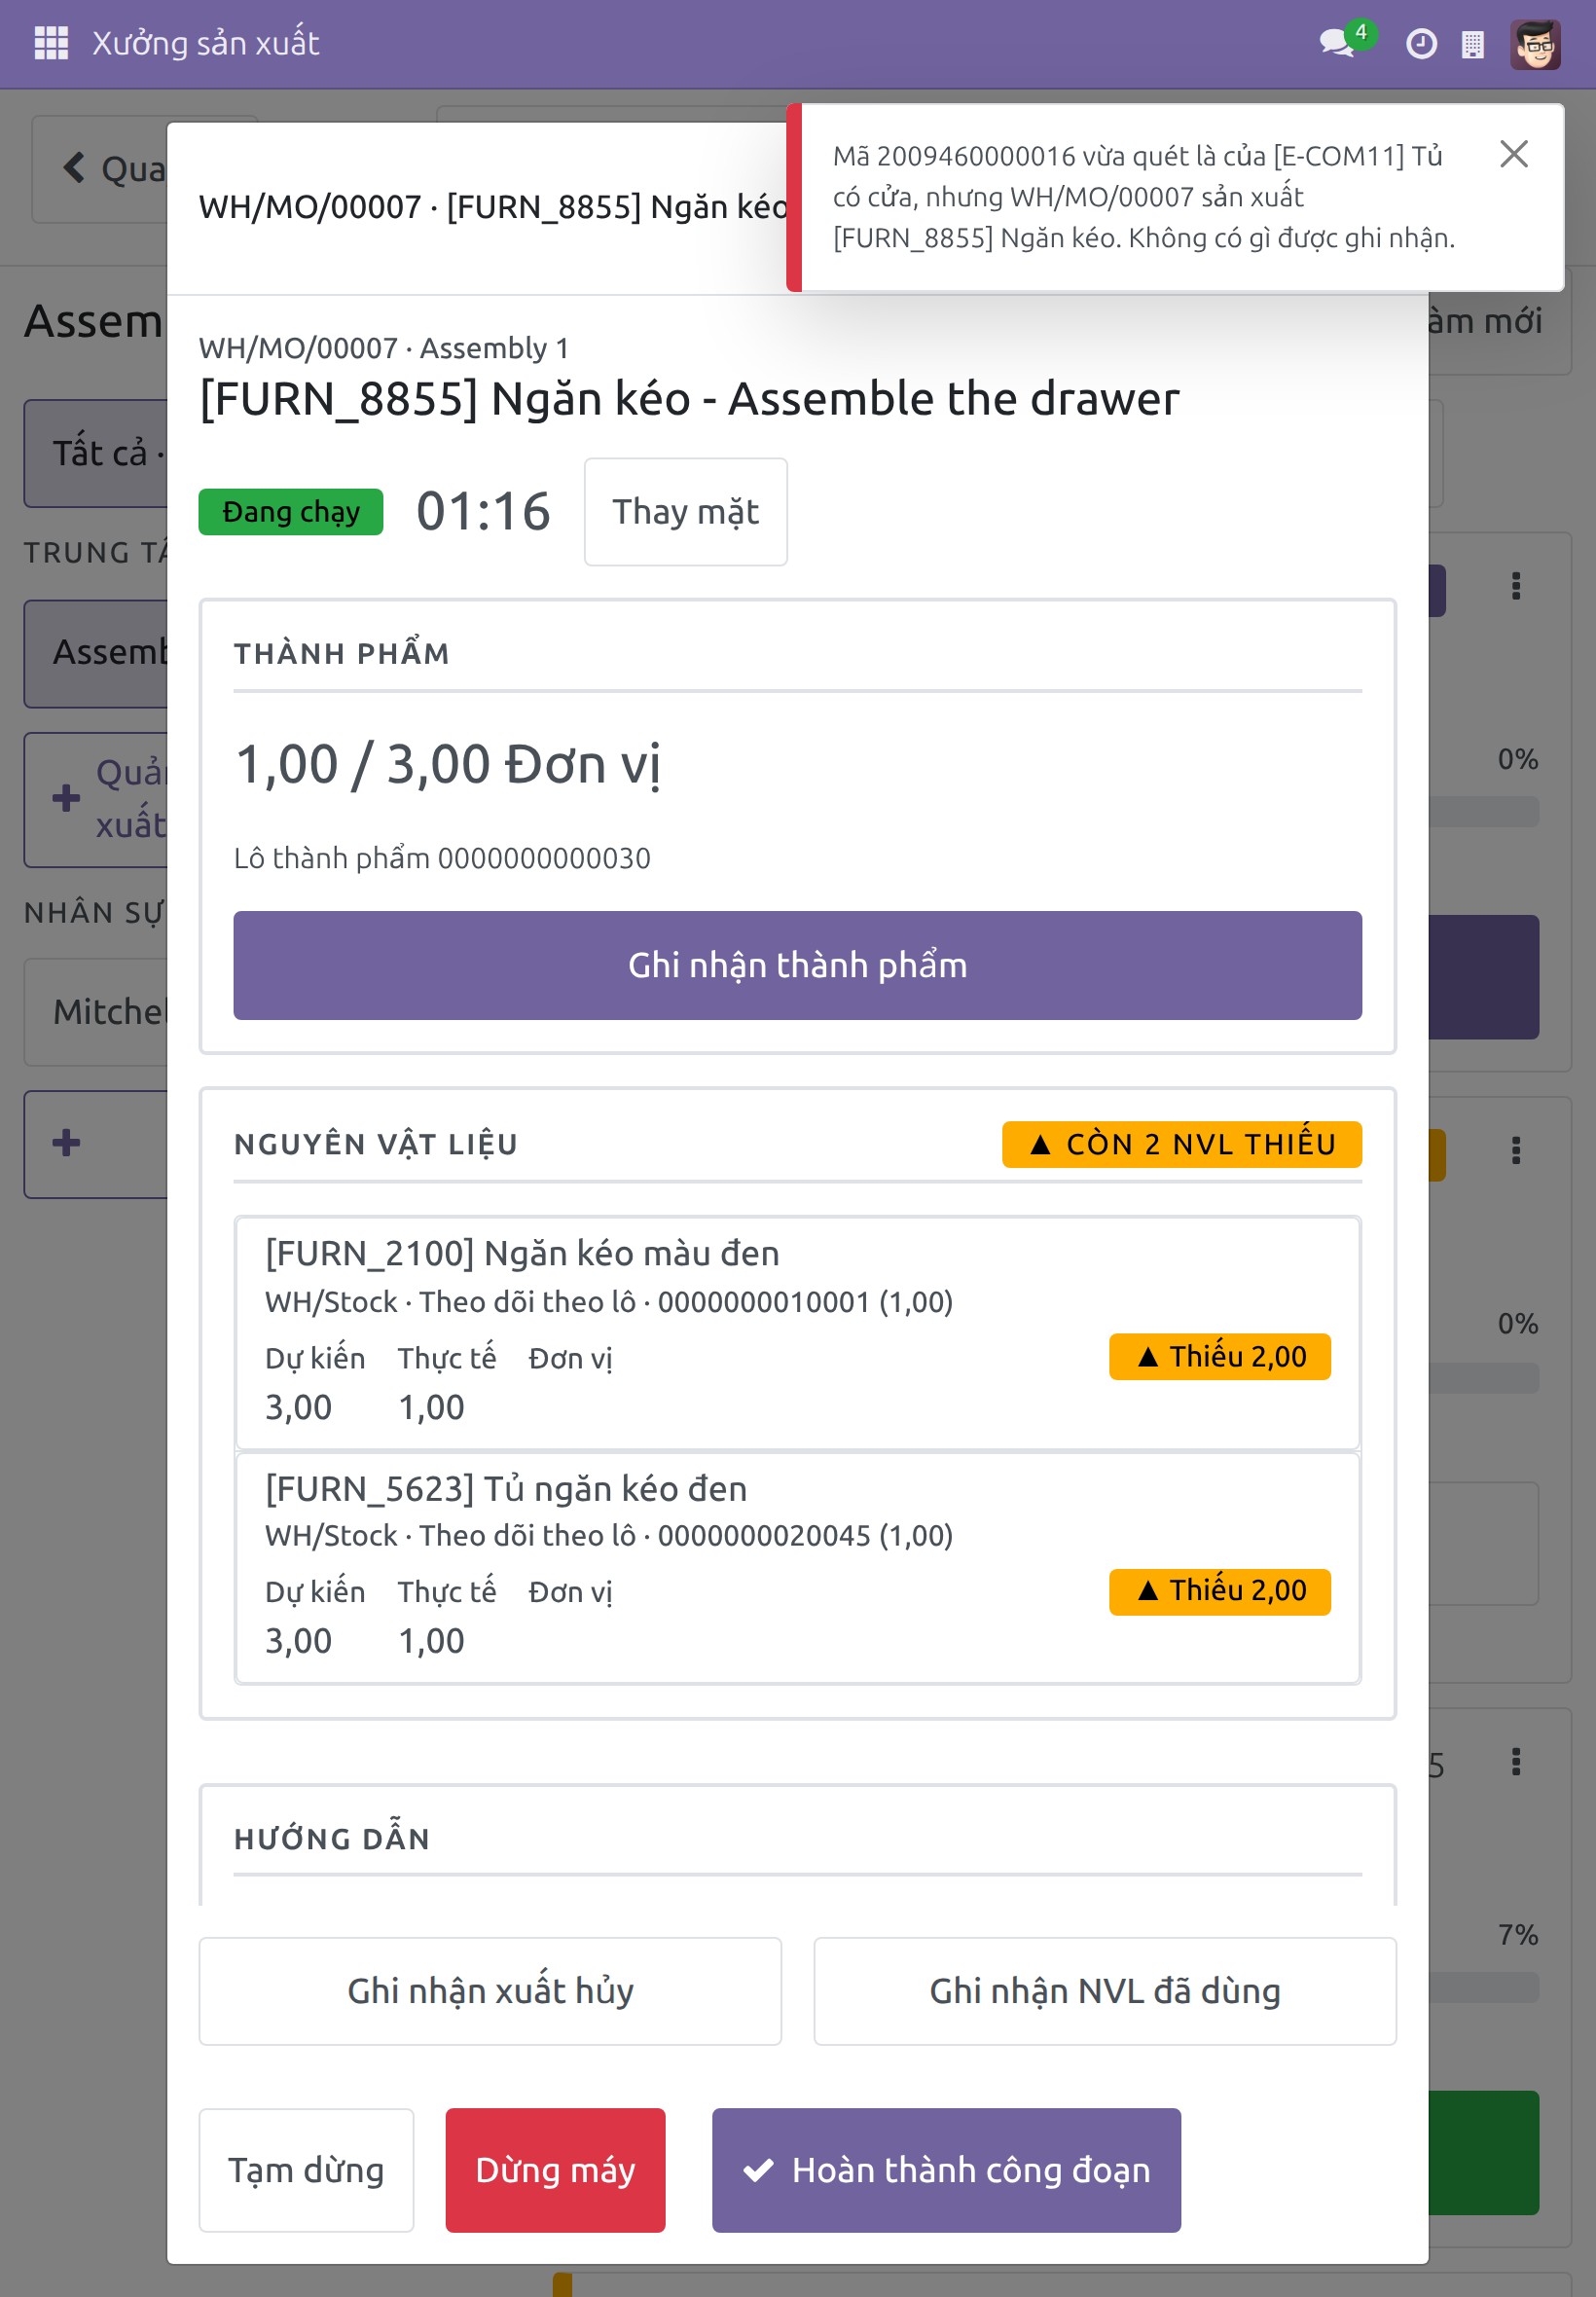This screenshot has height=2297, width=1596.
Task: Open the activities clock icon
Action: coord(1421,44)
